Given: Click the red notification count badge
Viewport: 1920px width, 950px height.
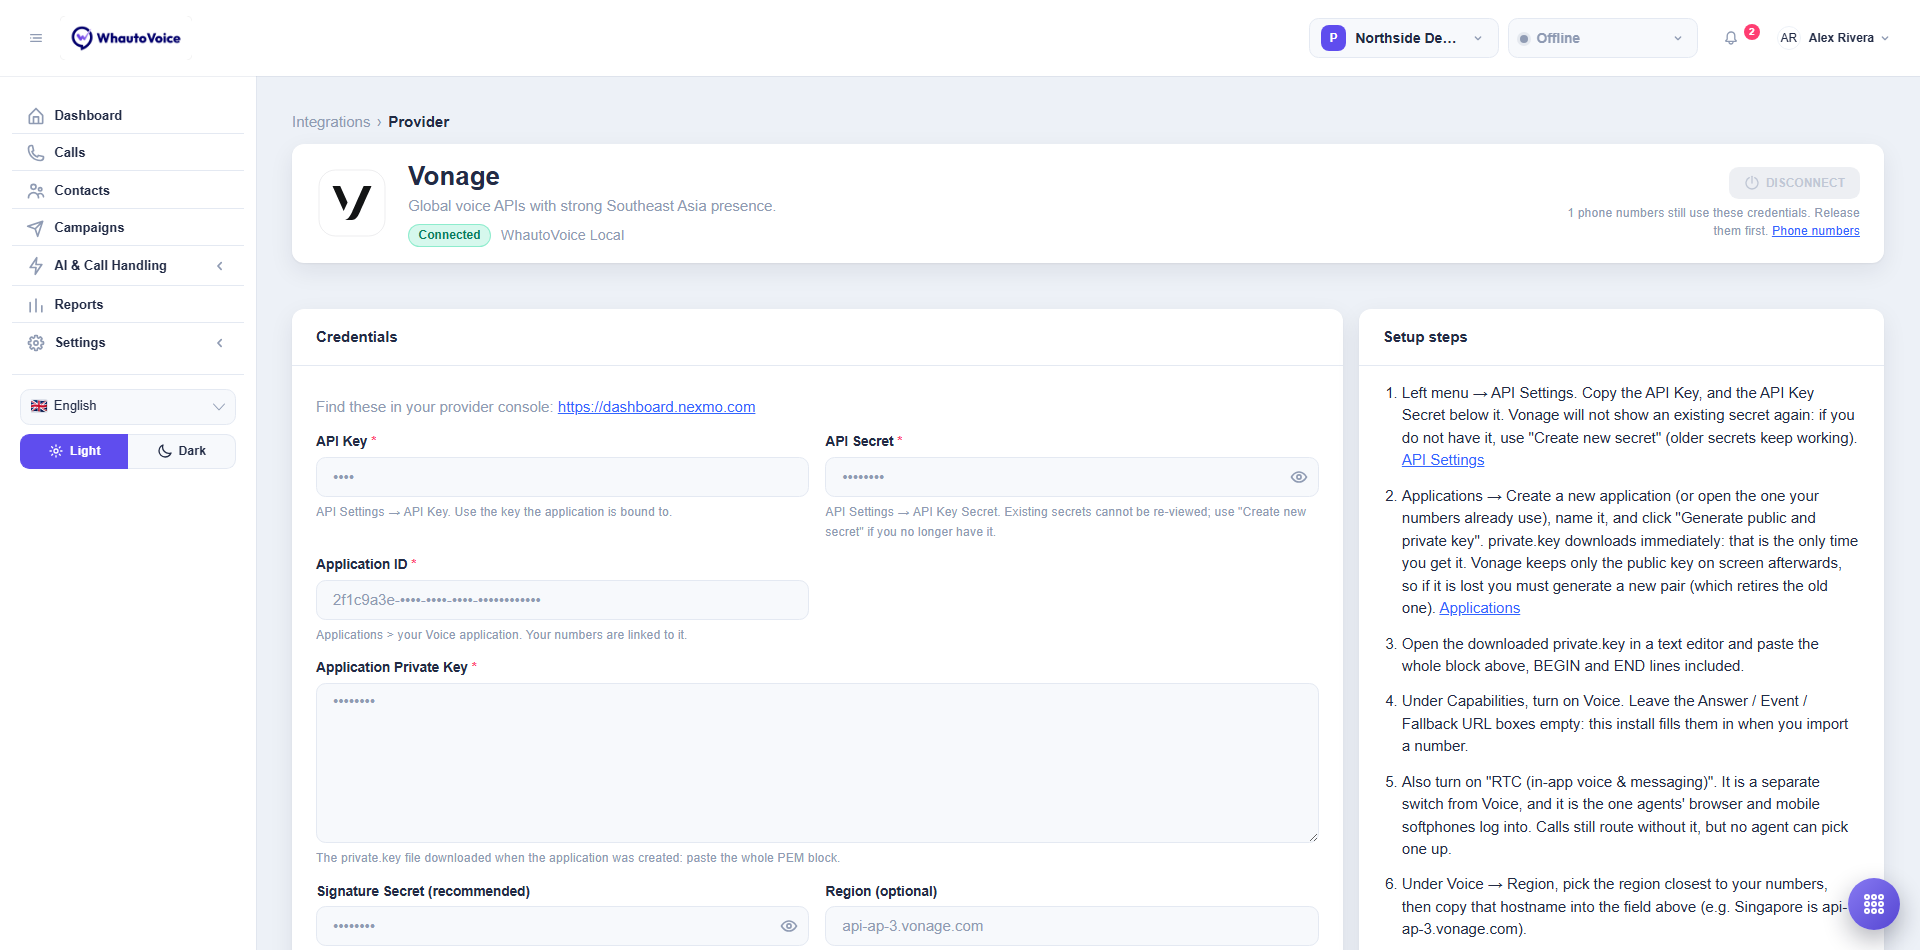Looking at the screenshot, I should [1752, 32].
